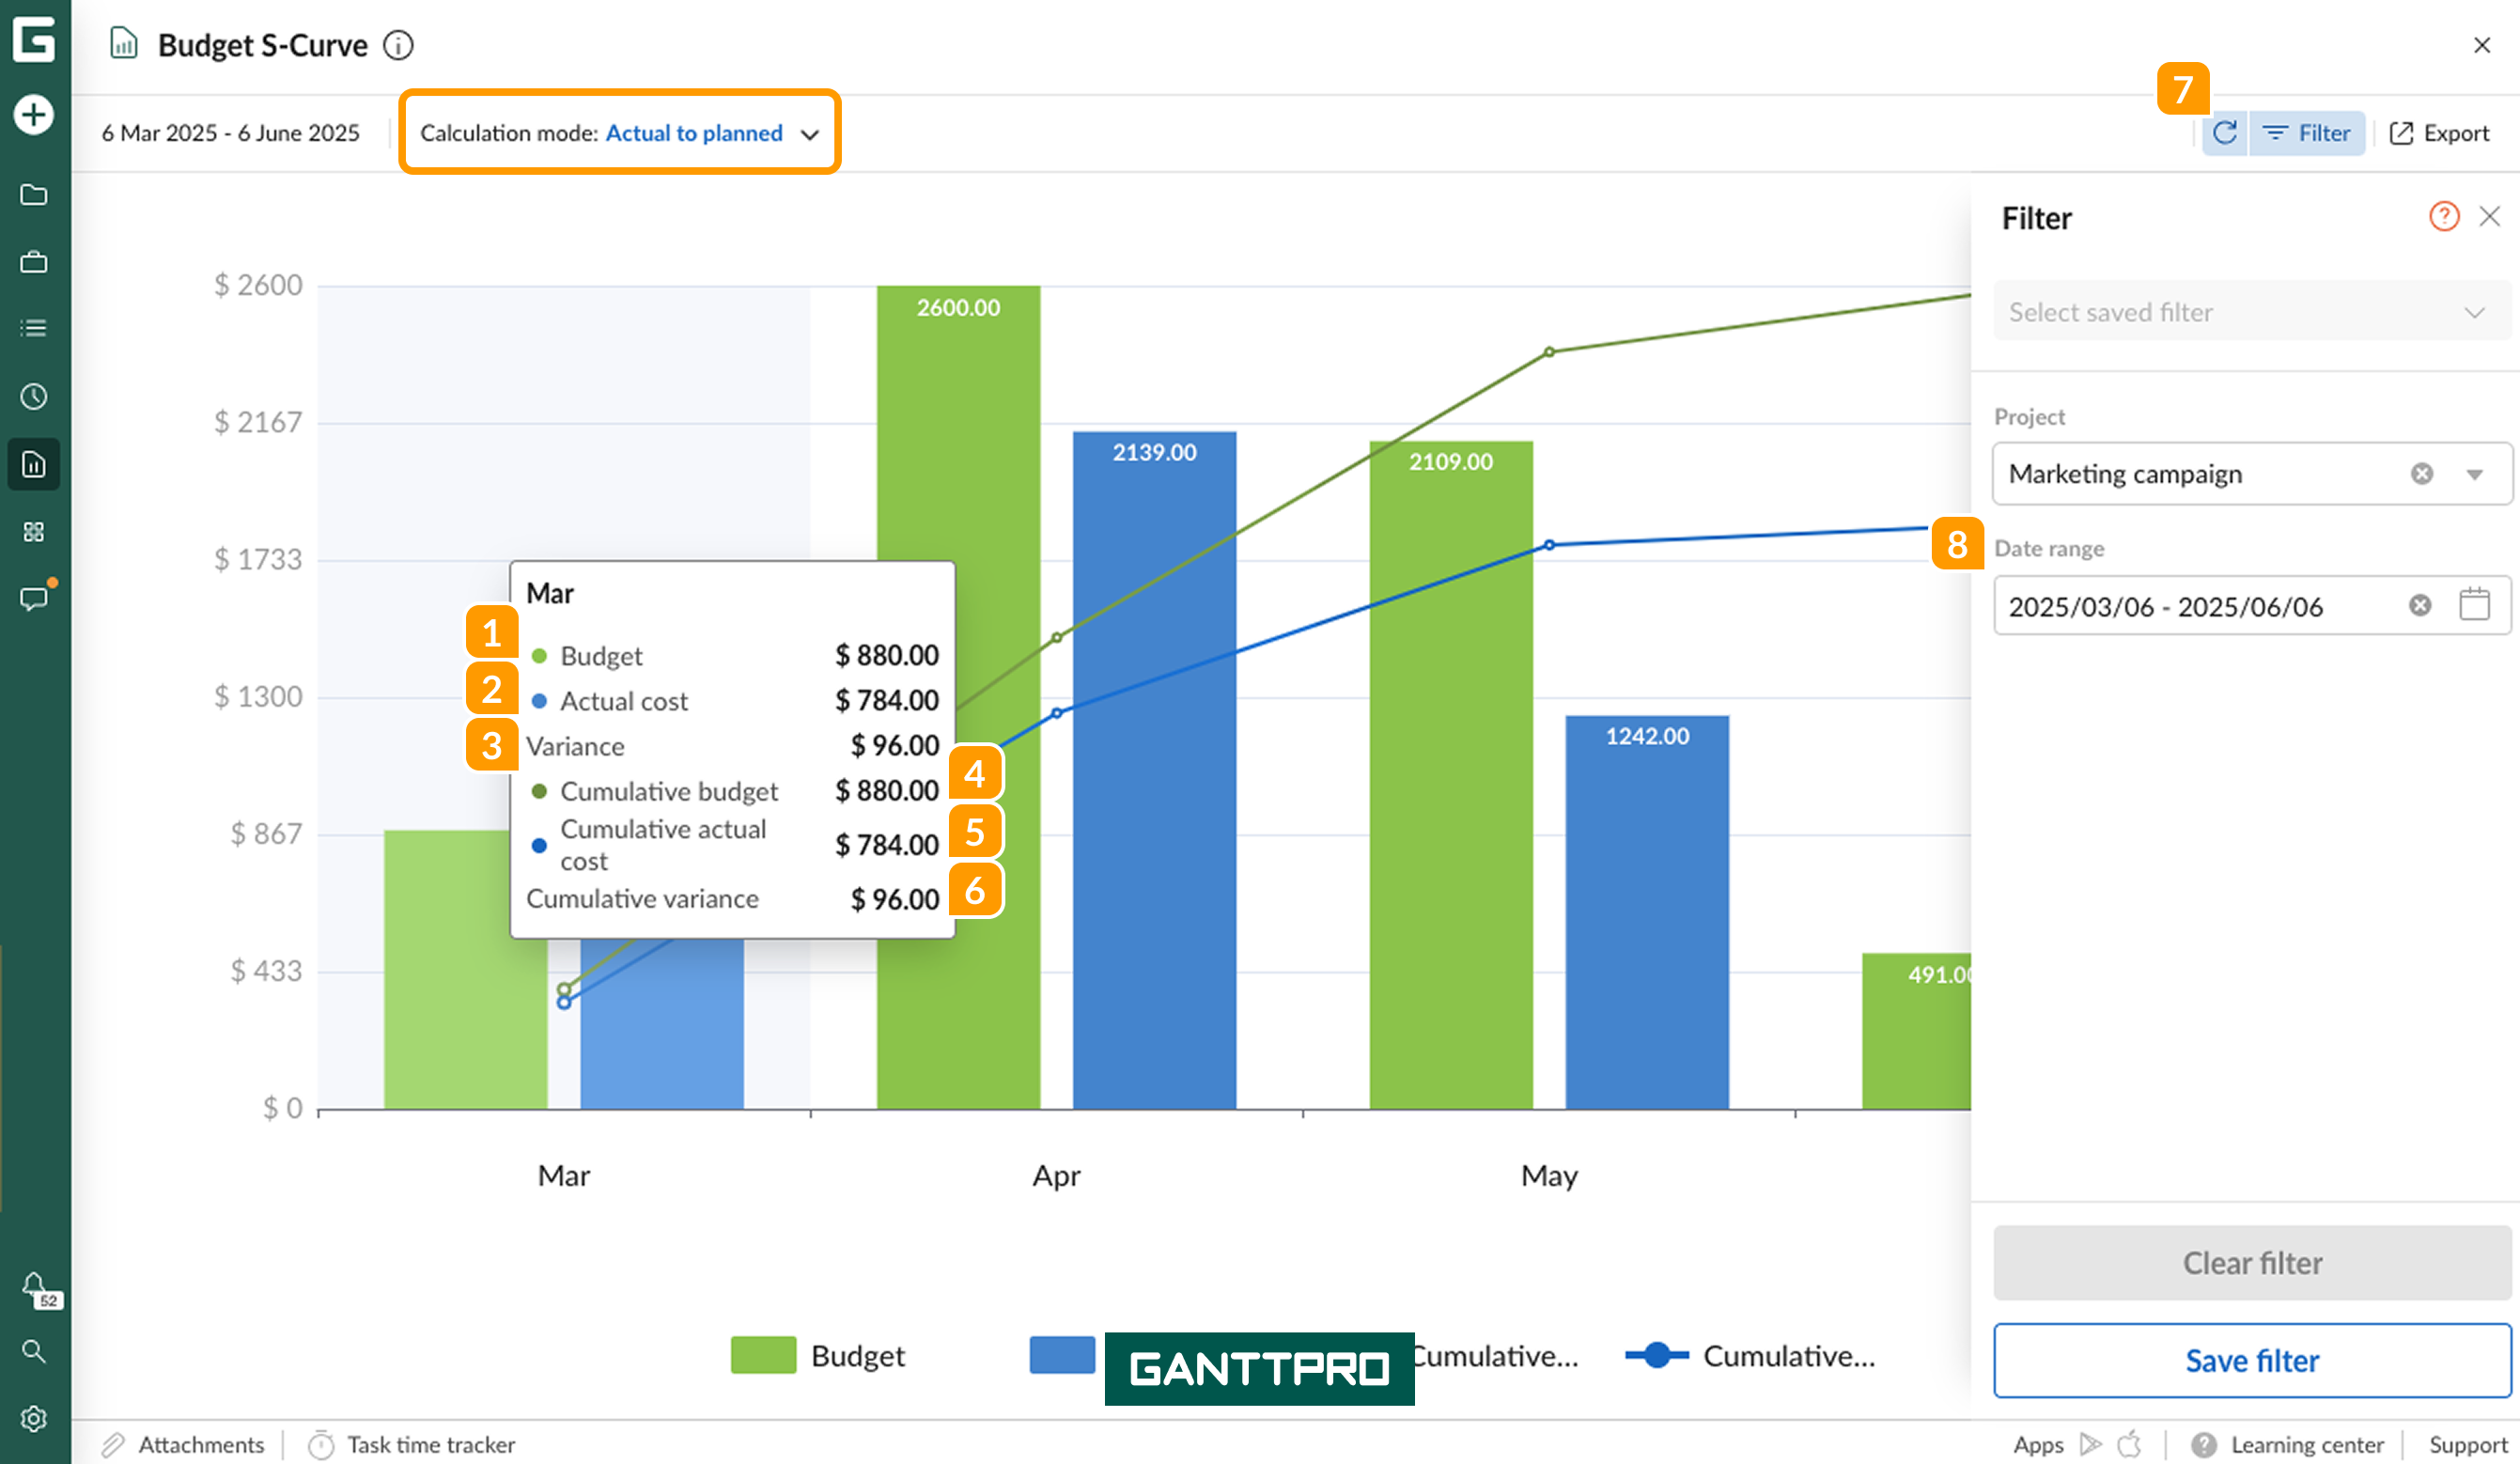Screen dimensions: 2520x1464
Task: Click the Export button
Action: 2439,133
